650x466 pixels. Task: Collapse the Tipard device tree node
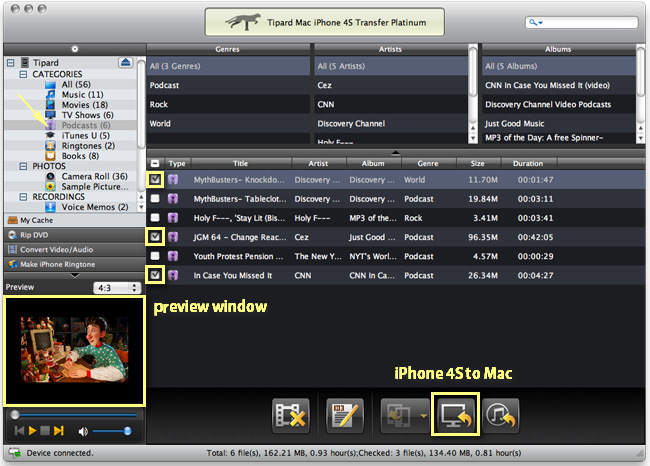coord(11,63)
